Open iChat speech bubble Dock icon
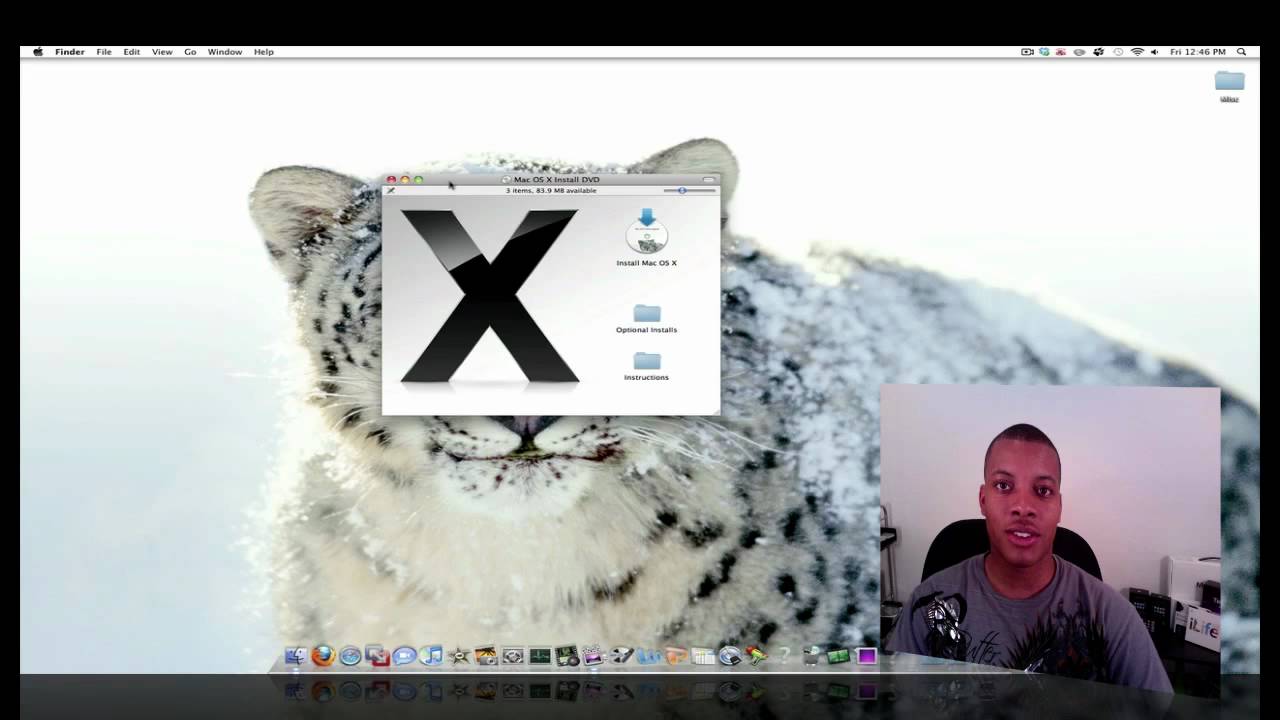1280x720 pixels. (404, 656)
